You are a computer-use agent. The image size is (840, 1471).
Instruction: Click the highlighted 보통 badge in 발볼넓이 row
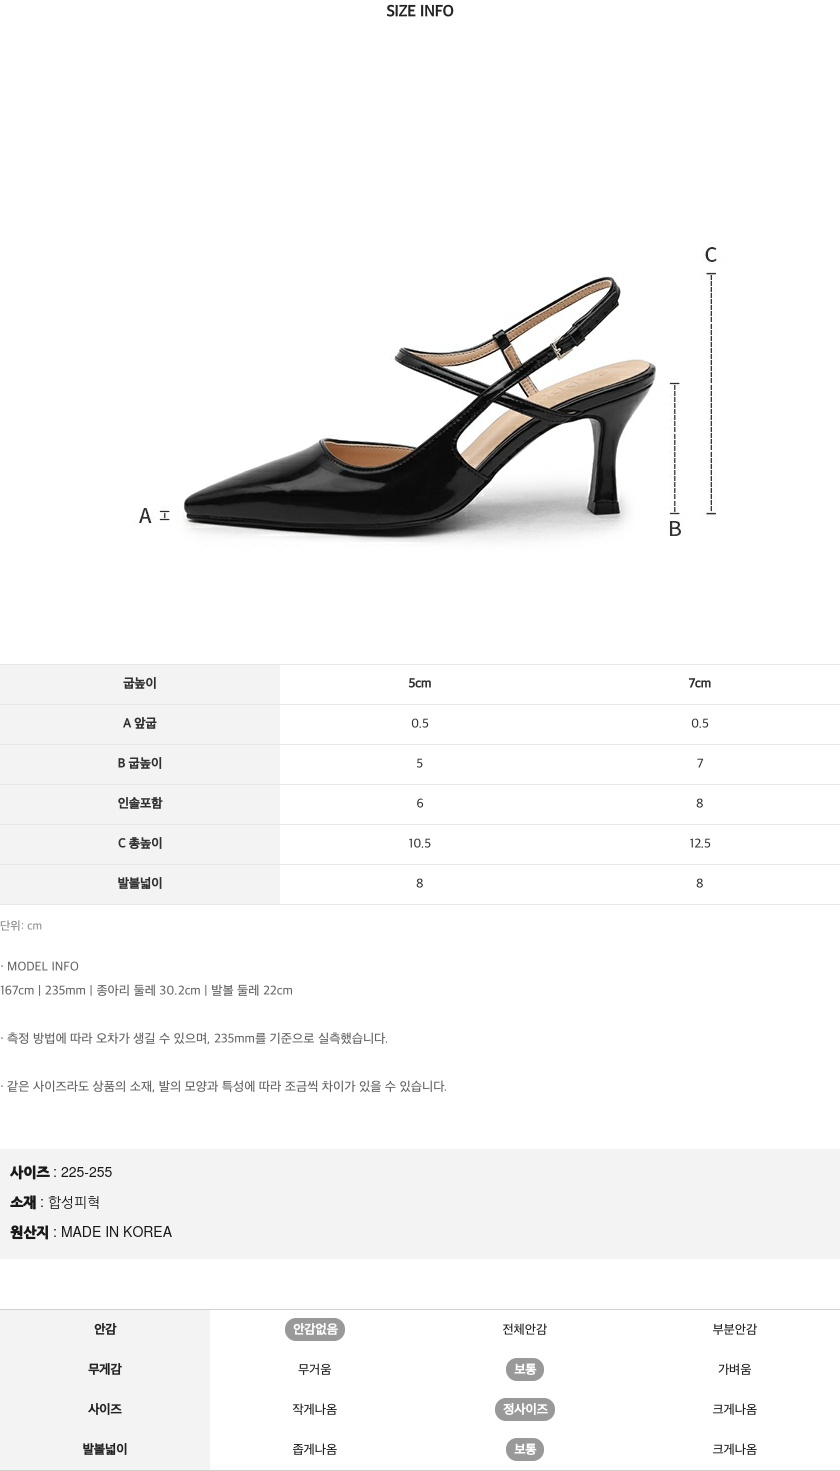525,1449
